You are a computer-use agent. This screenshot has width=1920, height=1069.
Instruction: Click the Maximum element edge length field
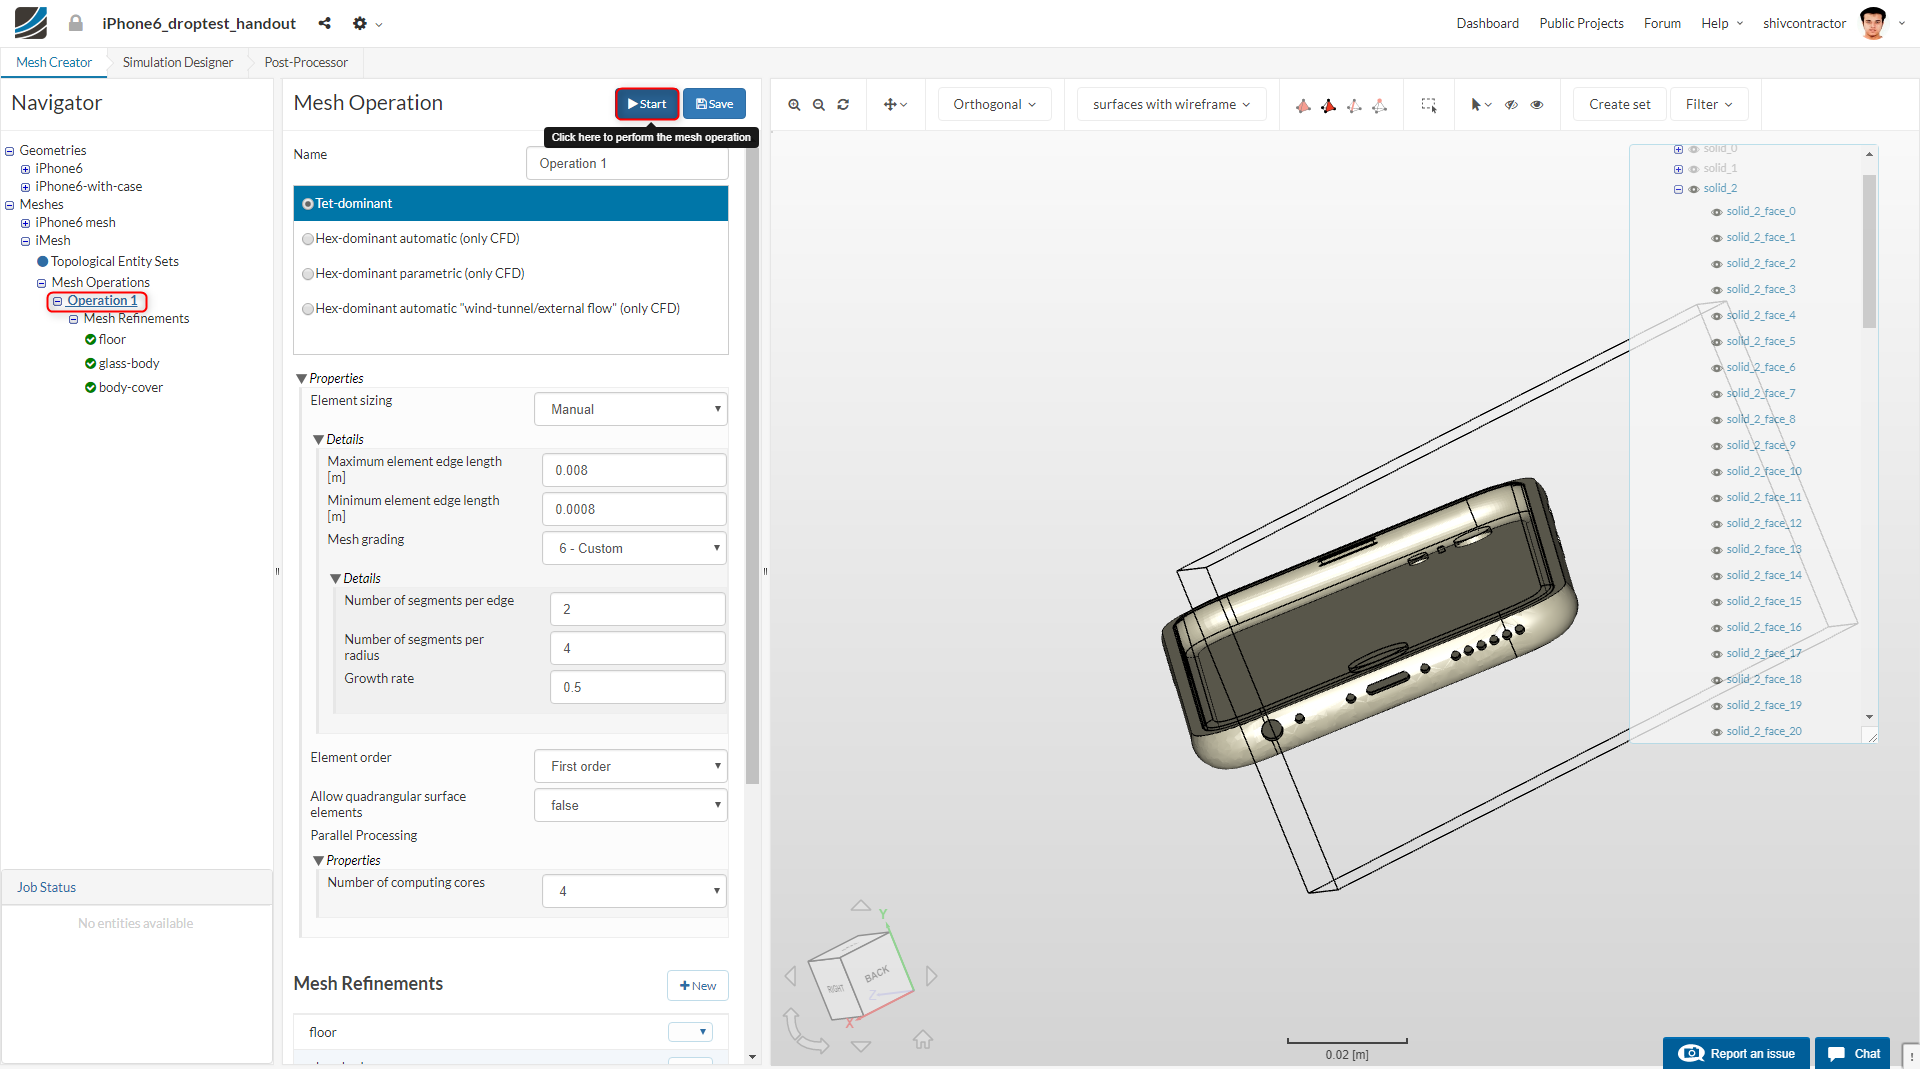[x=634, y=470]
